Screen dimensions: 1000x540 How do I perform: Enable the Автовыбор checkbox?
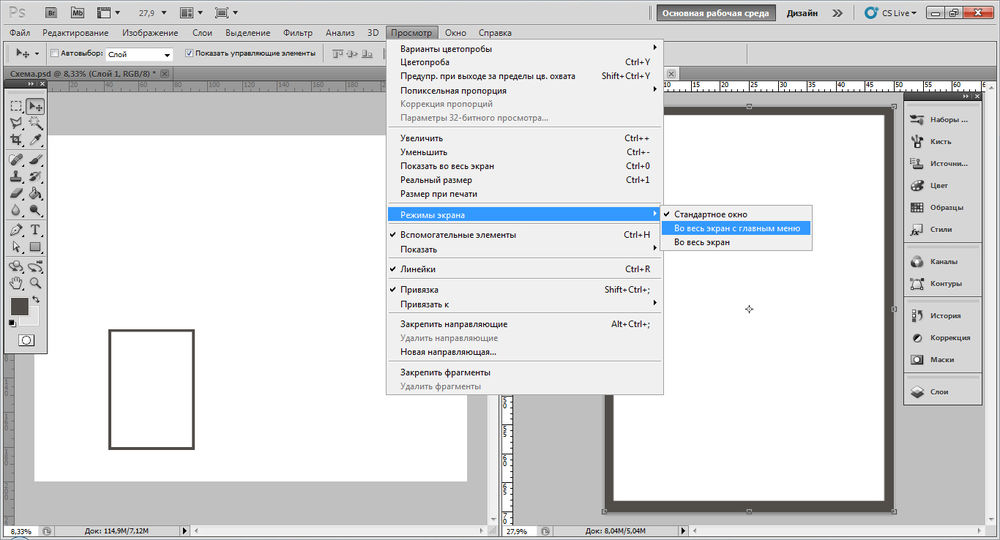click(x=54, y=53)
